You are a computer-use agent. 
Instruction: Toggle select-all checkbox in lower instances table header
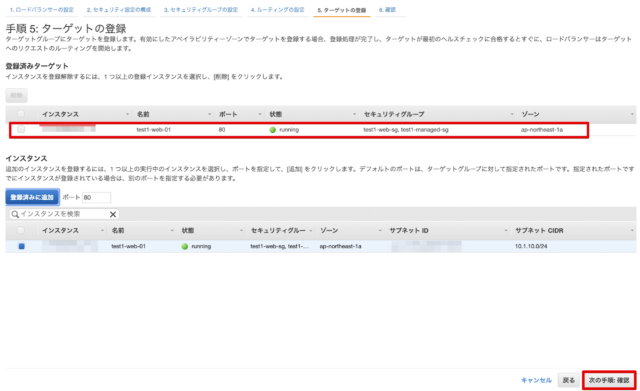point(21,231)
